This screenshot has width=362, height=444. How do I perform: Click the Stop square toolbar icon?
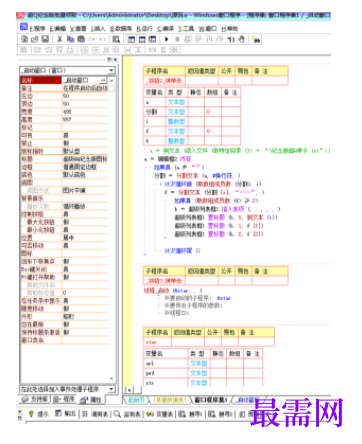177,39
